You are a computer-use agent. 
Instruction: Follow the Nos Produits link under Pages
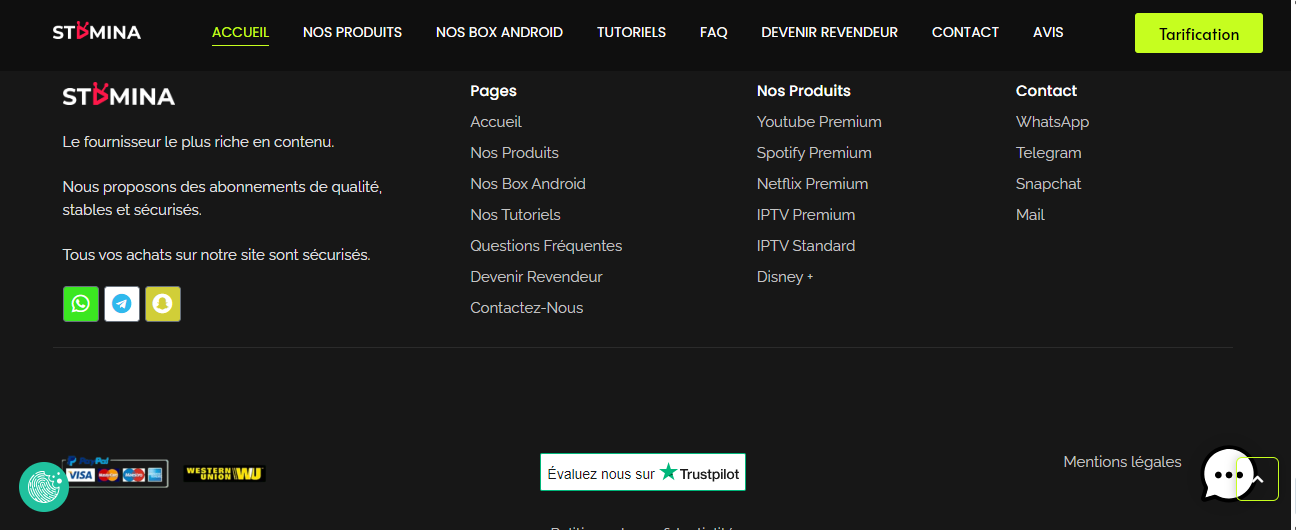514,153
